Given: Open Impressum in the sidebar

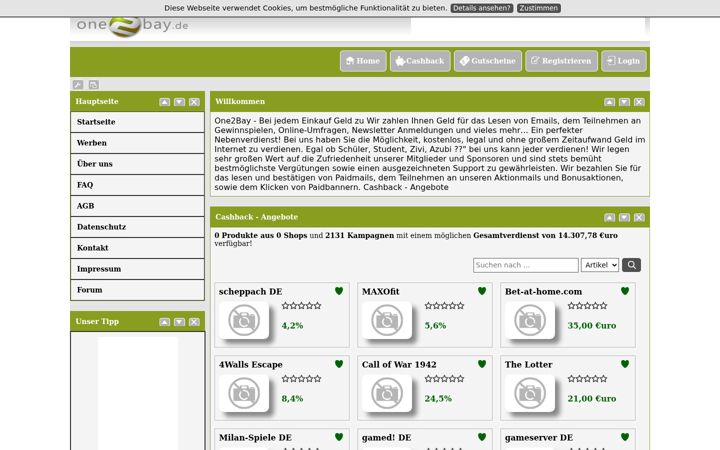Looking at the screenshot, I should (137, 269).
